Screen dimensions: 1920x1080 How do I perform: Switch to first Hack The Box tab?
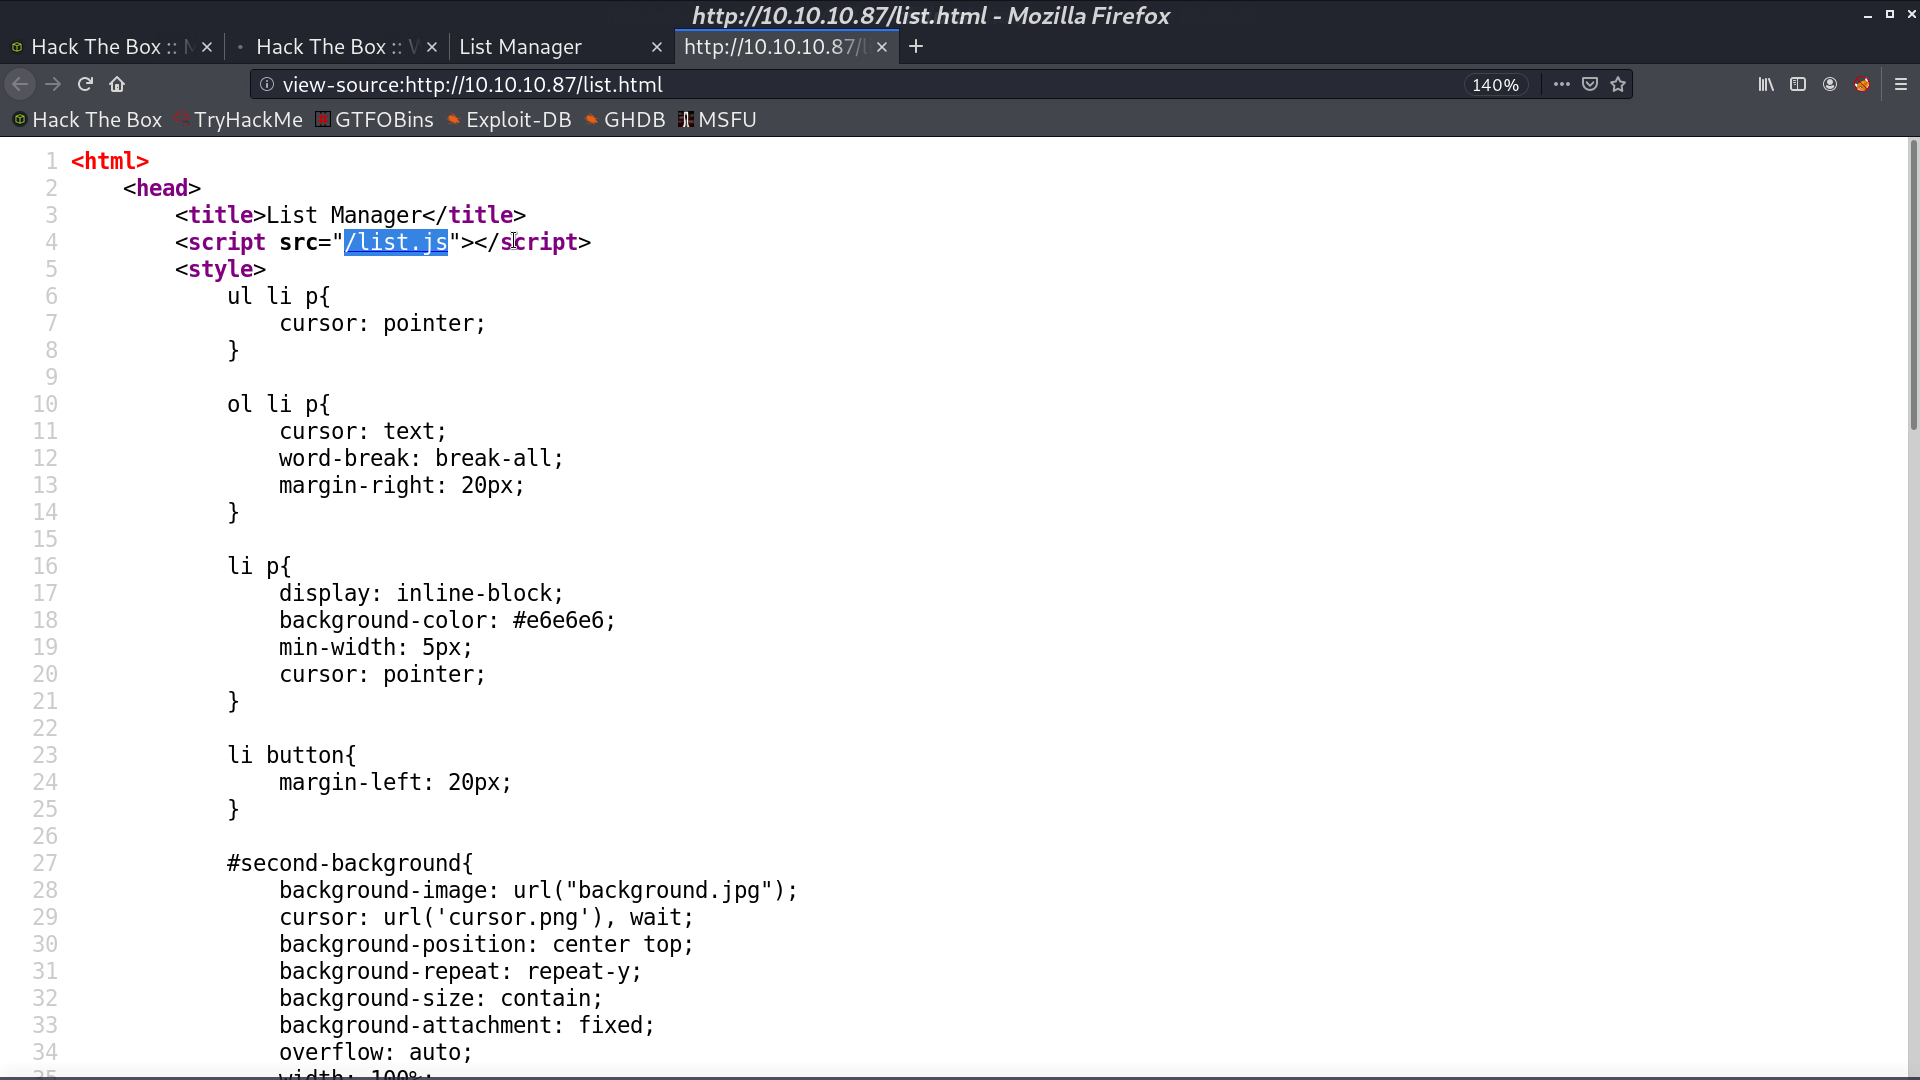pos(112,47)
